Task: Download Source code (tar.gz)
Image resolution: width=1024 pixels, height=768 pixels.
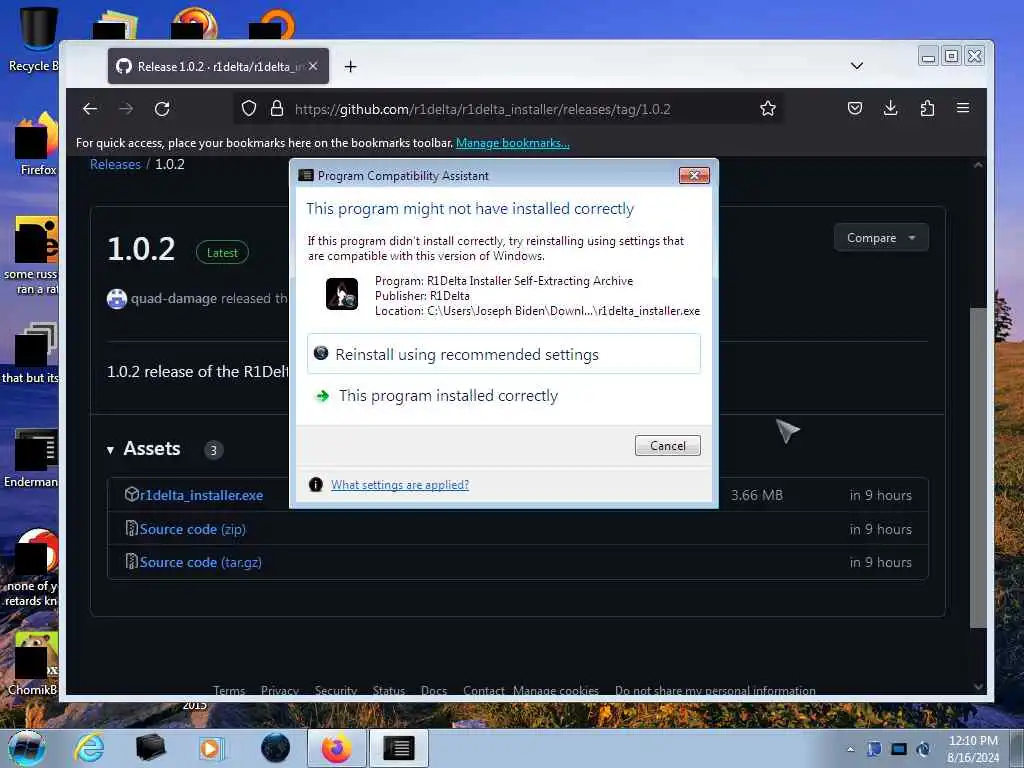Action: 200,562
